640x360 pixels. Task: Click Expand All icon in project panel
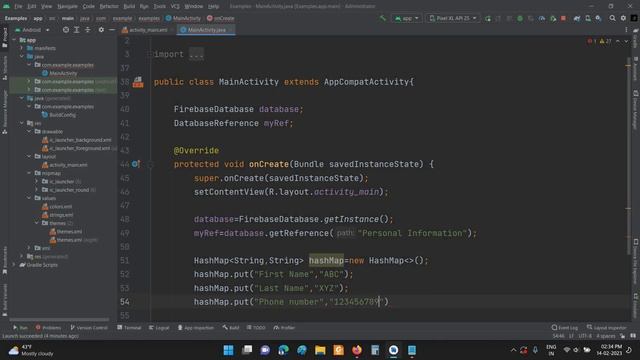[76, 30]
